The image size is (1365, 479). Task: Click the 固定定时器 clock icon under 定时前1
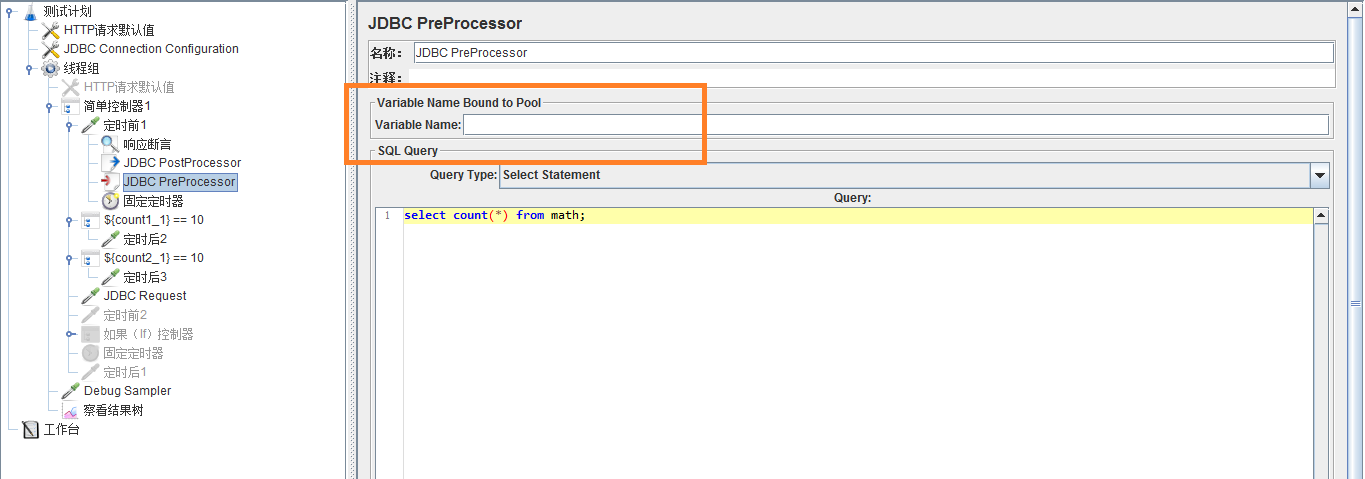pos(110,201)
